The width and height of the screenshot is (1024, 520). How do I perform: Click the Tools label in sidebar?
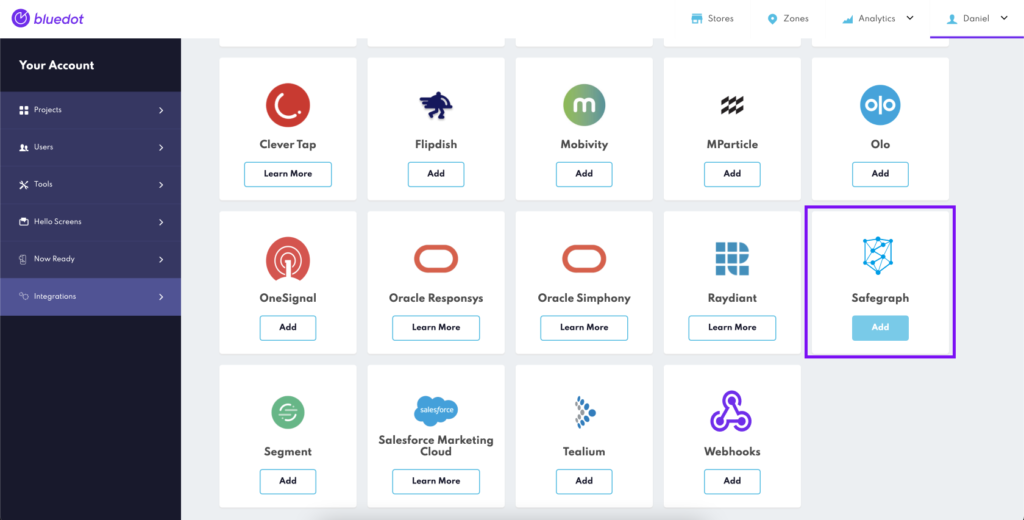pos(44,184)
